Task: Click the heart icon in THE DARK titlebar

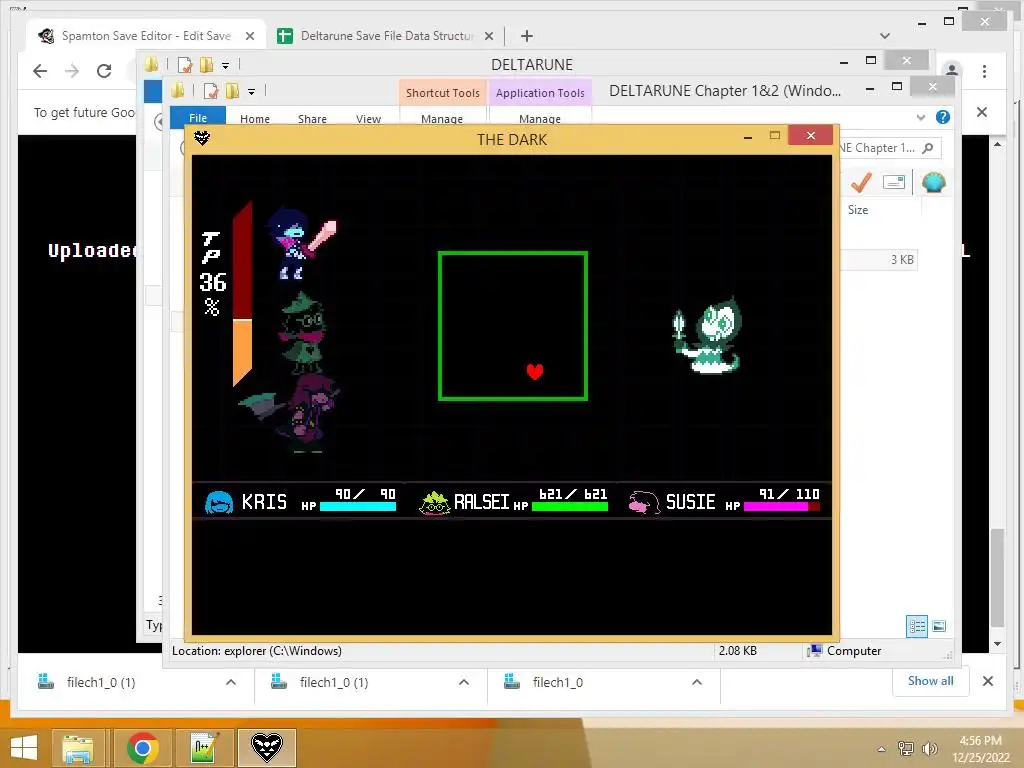Action: tap(202, 138)
